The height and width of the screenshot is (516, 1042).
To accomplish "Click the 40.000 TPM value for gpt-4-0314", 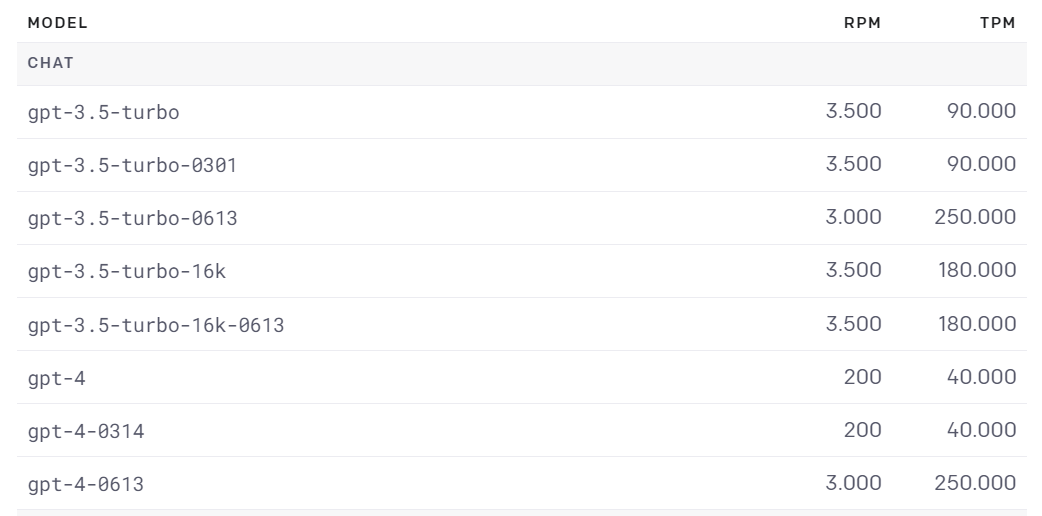I will tap(981, 430).
